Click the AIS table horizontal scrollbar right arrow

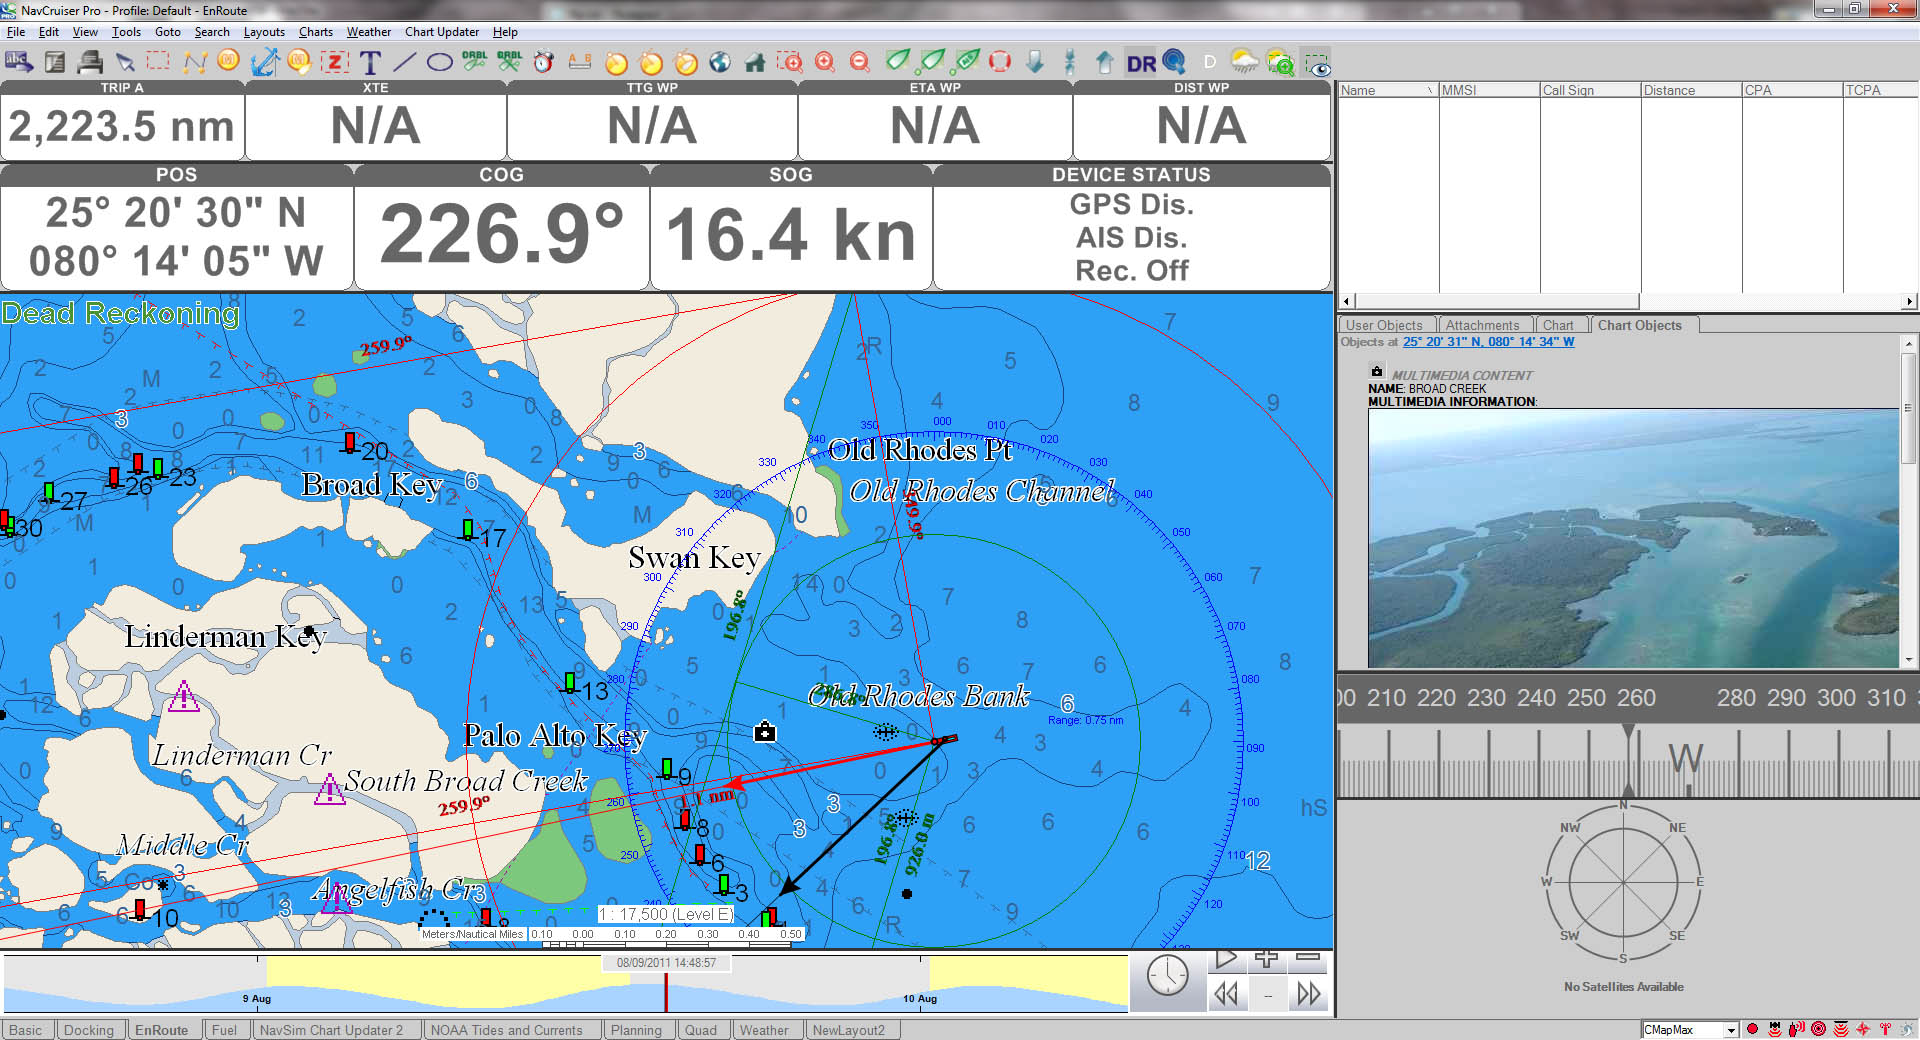[x=1909, y=301]
